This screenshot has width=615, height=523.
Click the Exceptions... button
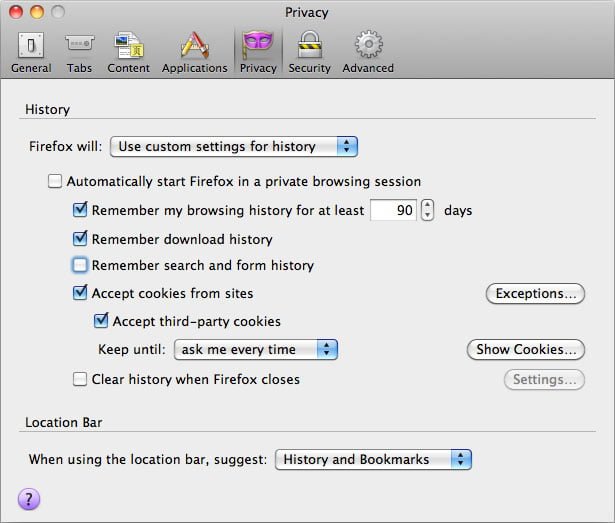535,294
